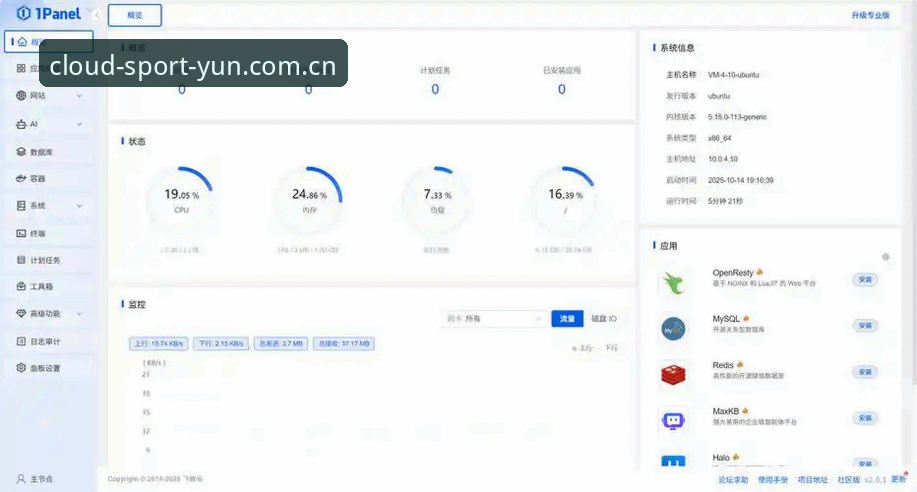Click the 已安装应用 count 0
This screenshot has height=492, width=917.
click(561, 90)
